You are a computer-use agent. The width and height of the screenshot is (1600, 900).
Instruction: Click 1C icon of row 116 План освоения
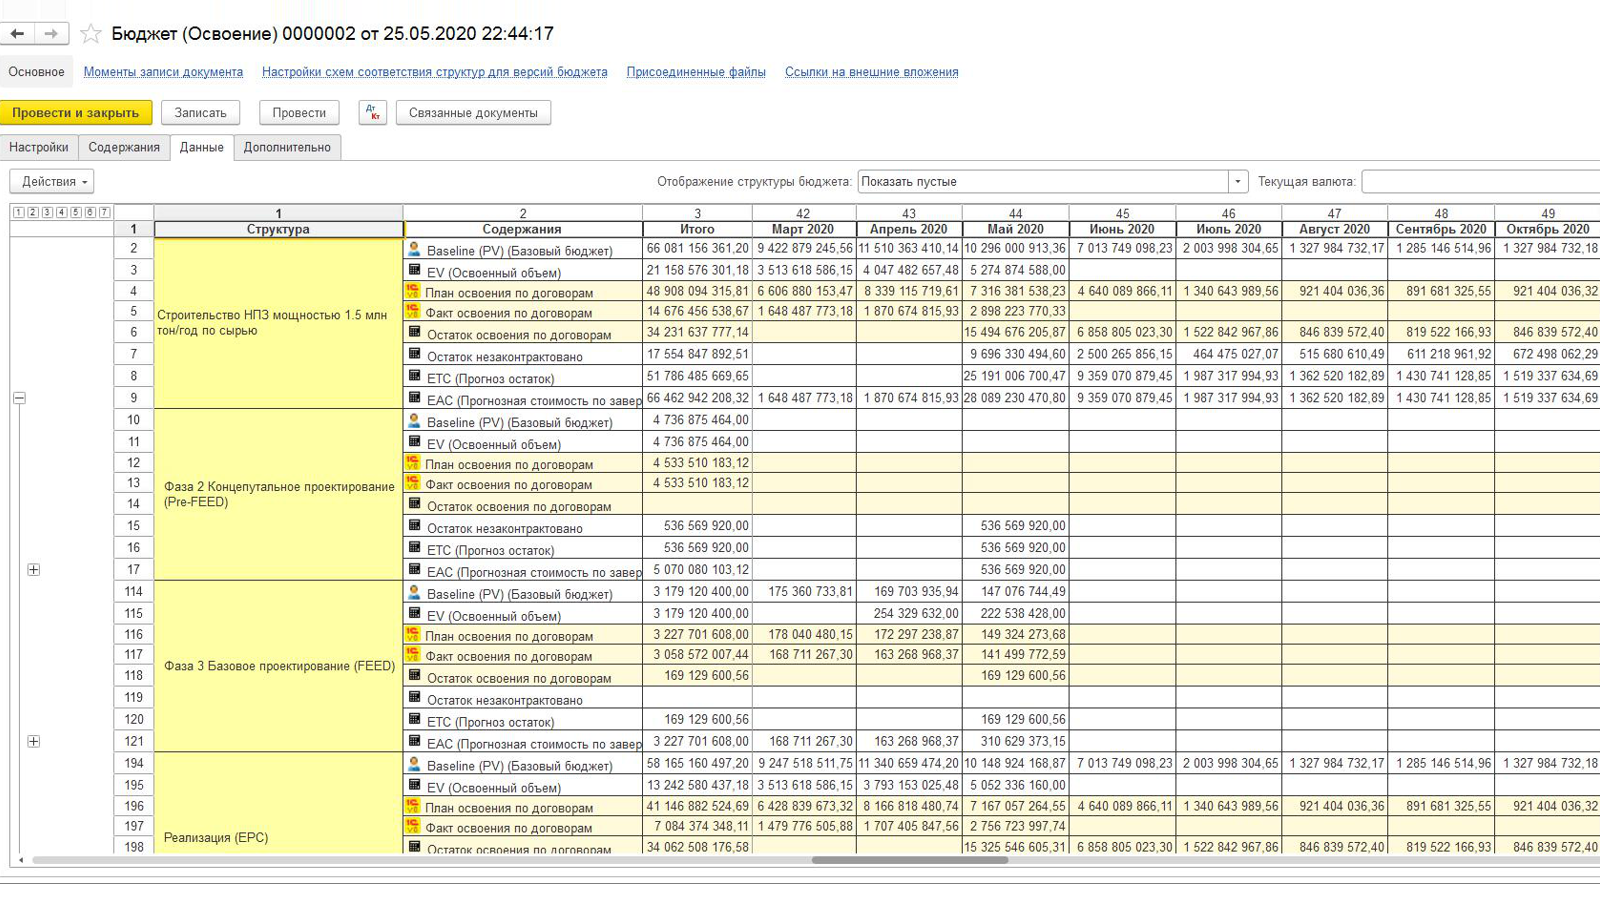[x=412, y=635]
